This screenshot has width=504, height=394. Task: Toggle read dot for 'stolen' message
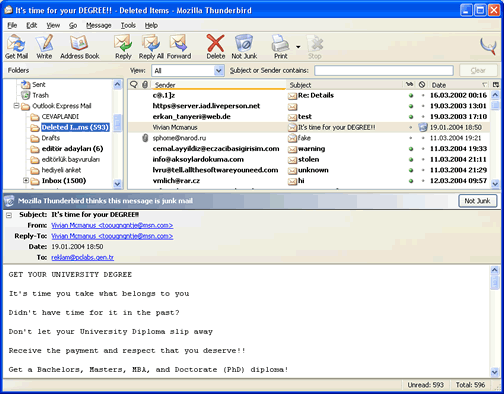(x=411, y=159)
